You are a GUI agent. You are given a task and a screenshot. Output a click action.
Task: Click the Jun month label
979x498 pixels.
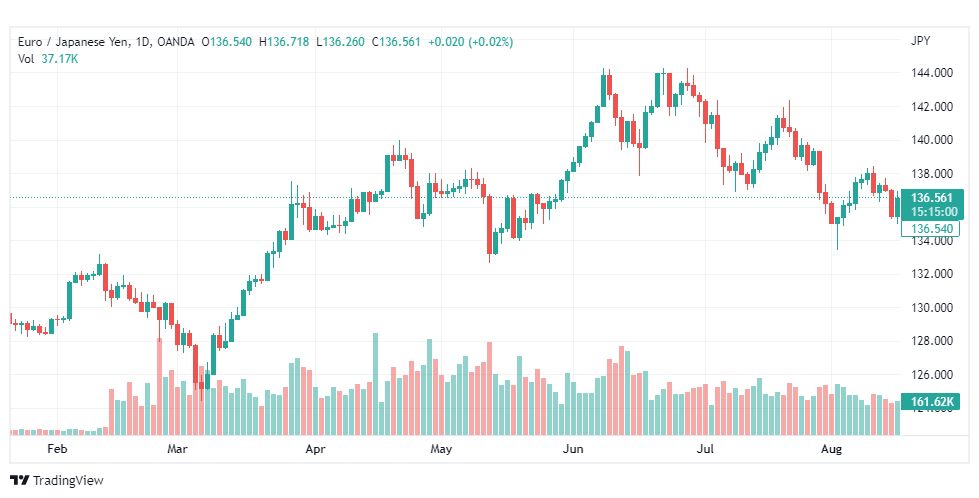click(x=573, y=449)
